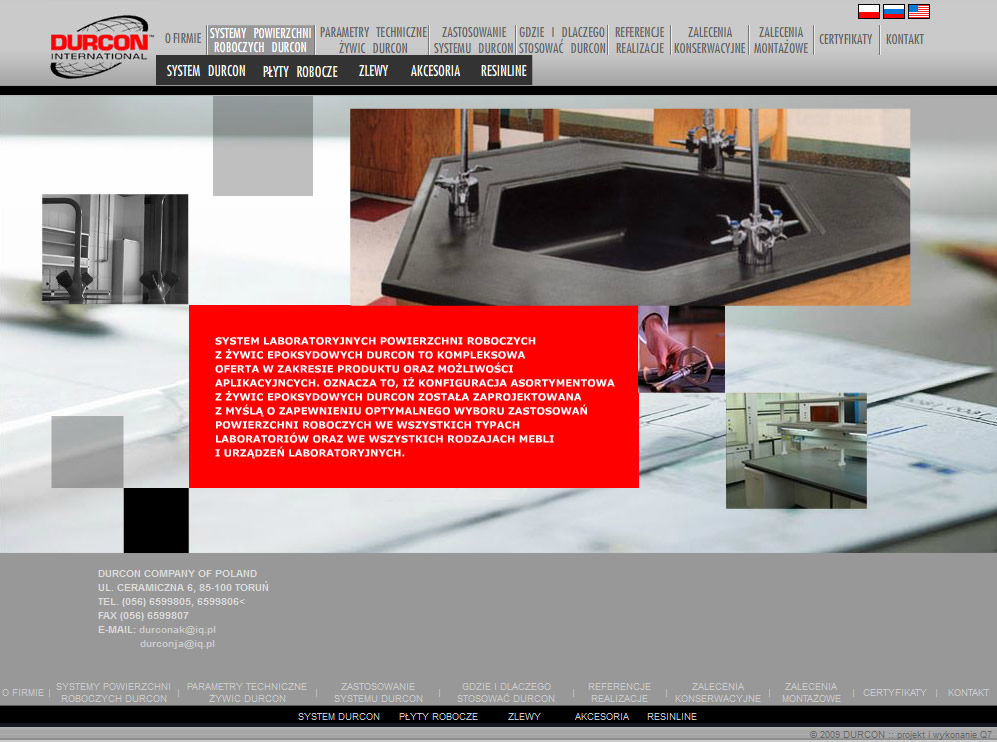
Task: Click the Q7 project credit link
Action: (x=944, y=735)
